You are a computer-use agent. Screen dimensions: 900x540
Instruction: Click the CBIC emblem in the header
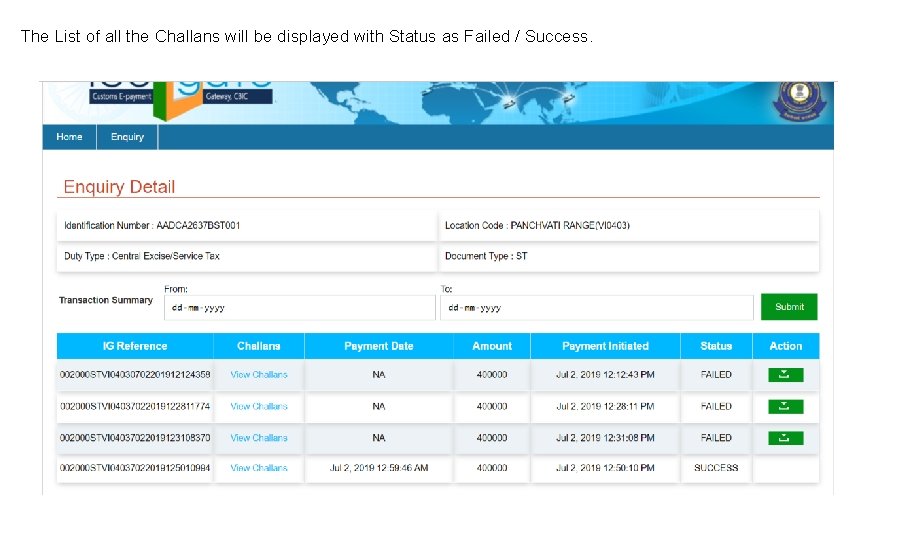(x=799, y=100)
